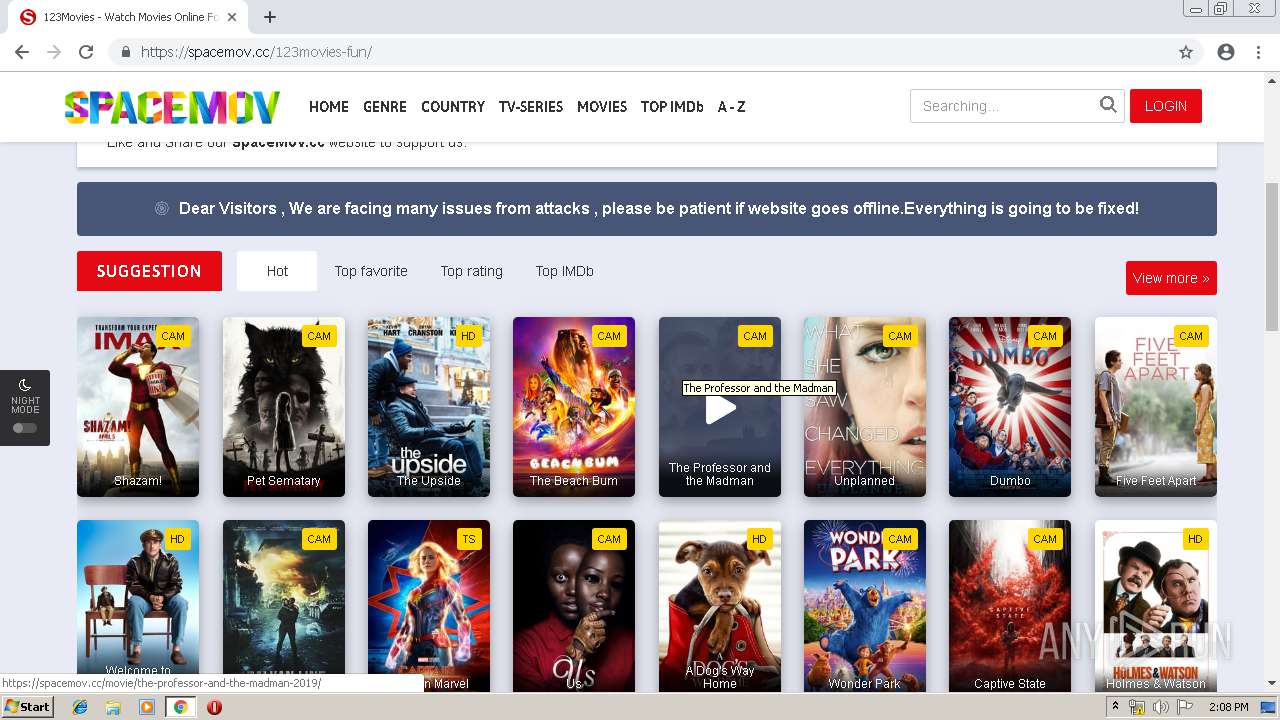Click the red LOGIN button
The image size is (1280, 720).
point(1166,106)
